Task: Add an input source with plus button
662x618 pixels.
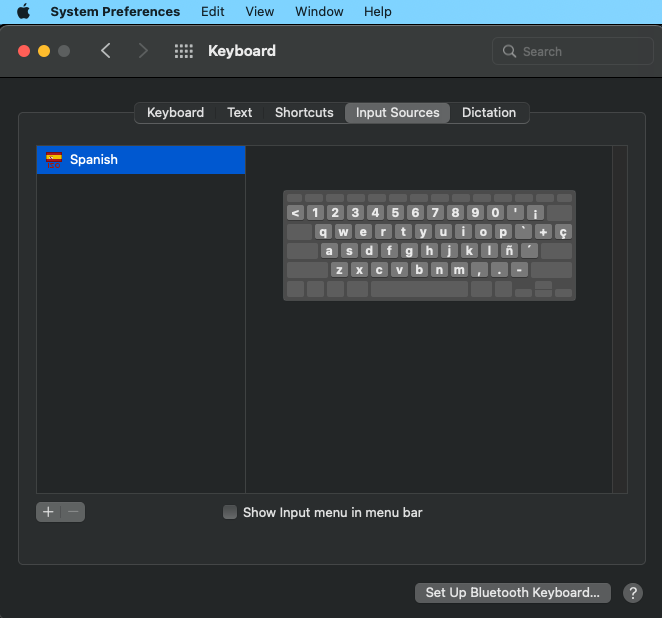Action: pos(48,512)
